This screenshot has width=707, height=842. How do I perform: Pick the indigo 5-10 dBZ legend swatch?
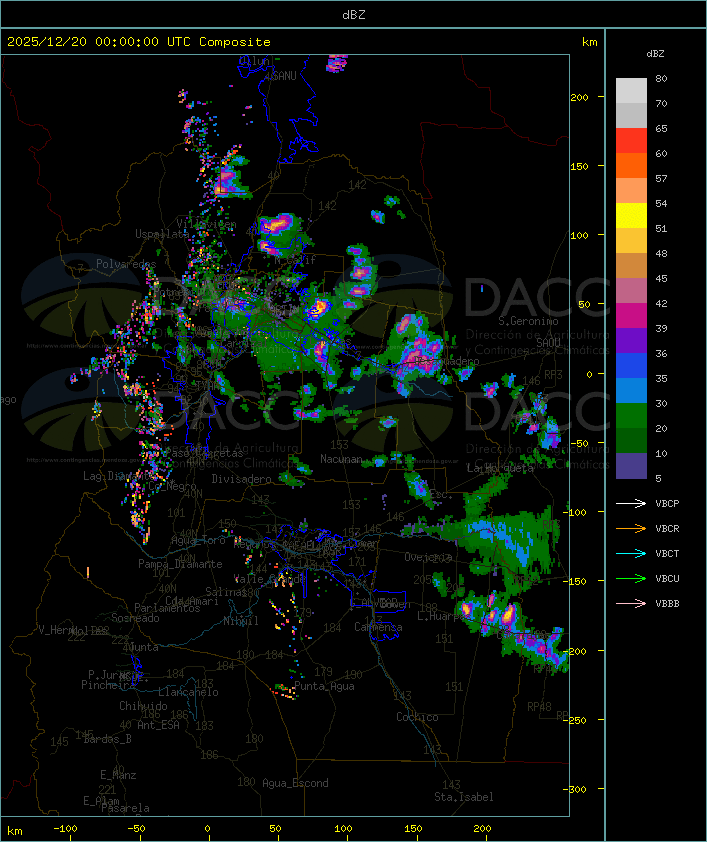[x=631, y=466]
